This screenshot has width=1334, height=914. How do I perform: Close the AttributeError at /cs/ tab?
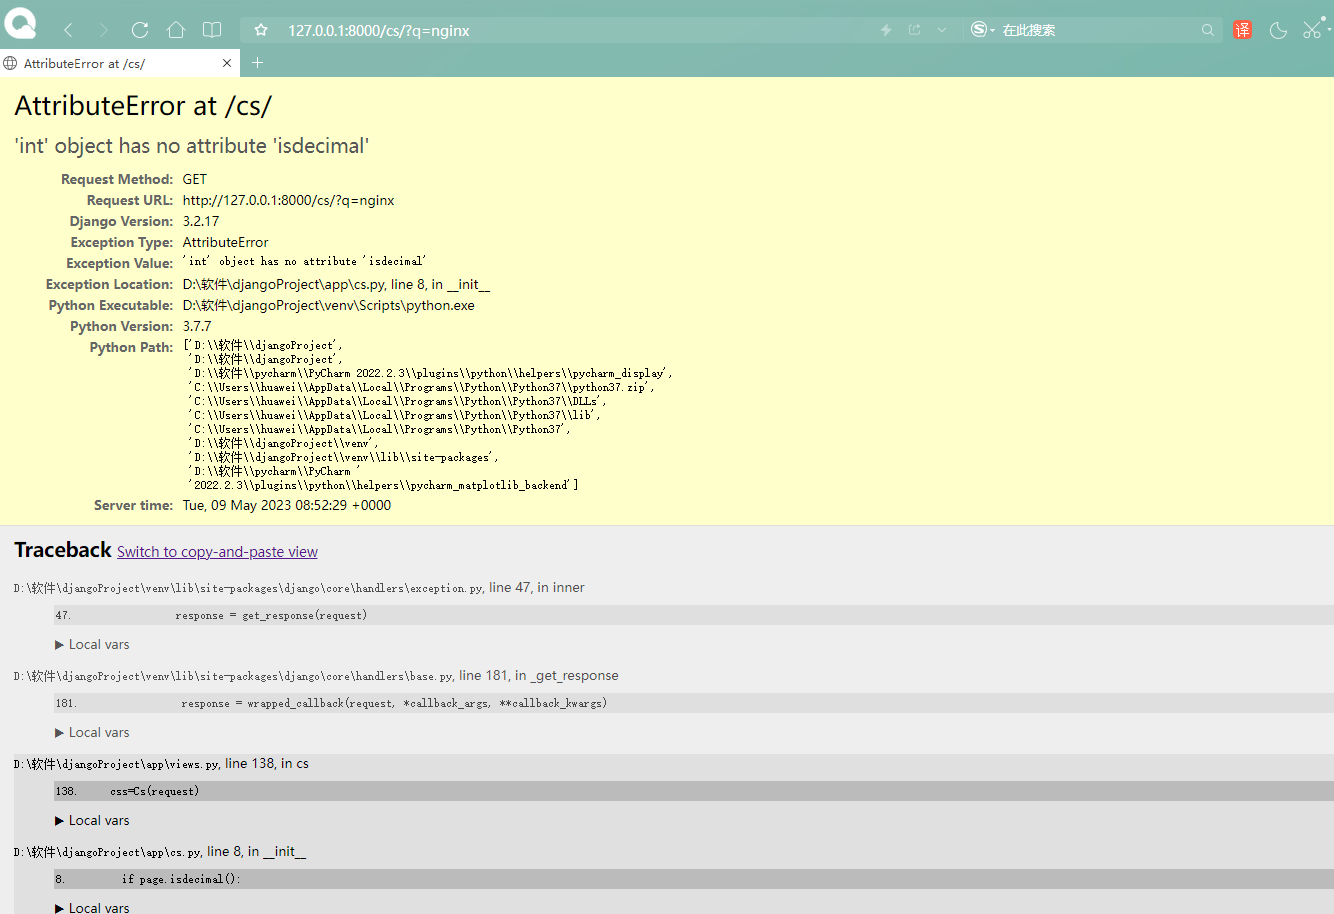click(227, 63)
